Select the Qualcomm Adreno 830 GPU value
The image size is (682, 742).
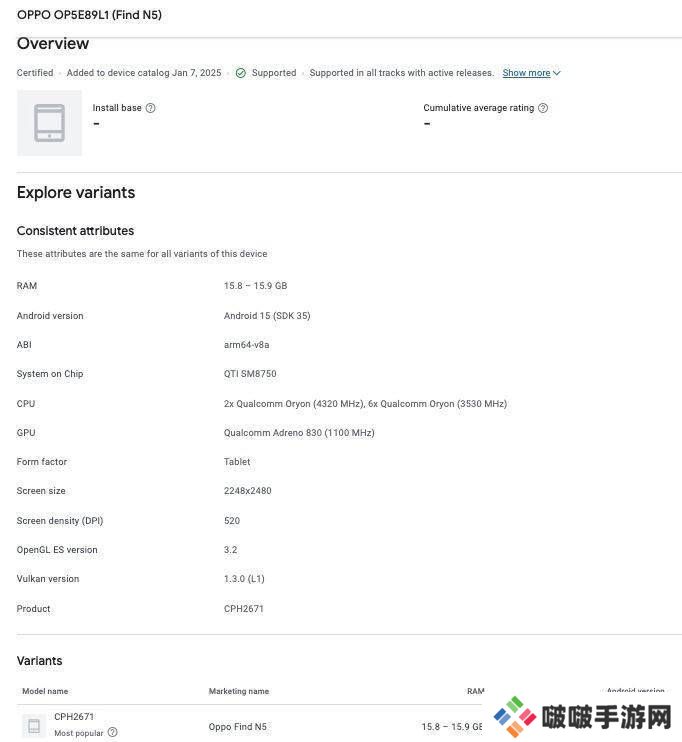(299, 433)
